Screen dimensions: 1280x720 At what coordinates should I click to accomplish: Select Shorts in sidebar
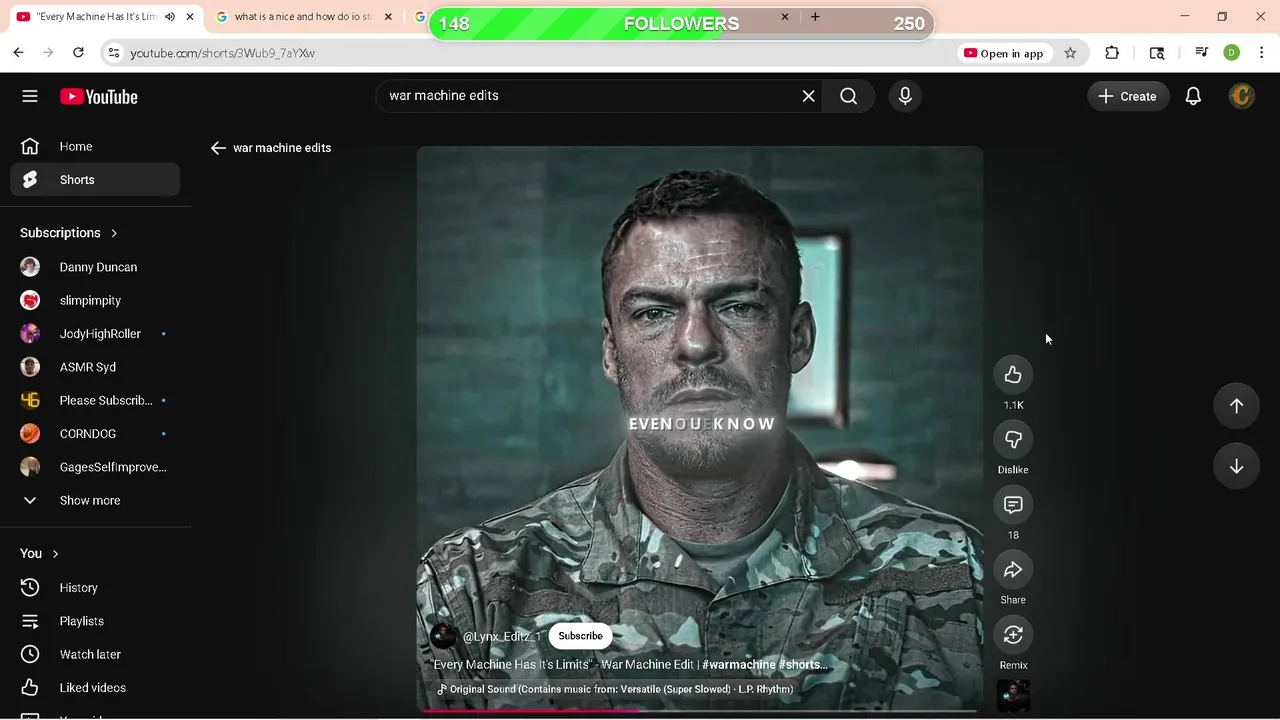pyautogui.click(x=95, y=180)
